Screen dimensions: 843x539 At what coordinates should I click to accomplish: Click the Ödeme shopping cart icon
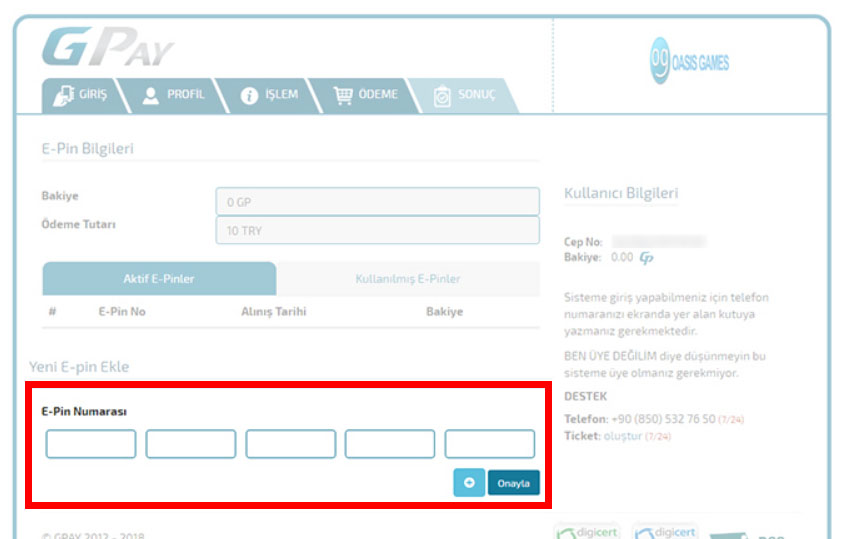coord(343,95)
